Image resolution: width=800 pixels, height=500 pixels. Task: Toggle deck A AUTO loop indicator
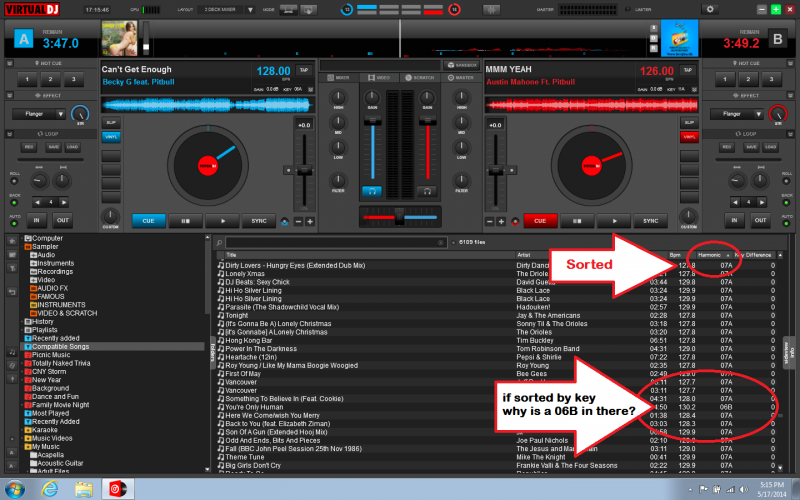pos(14,223)
